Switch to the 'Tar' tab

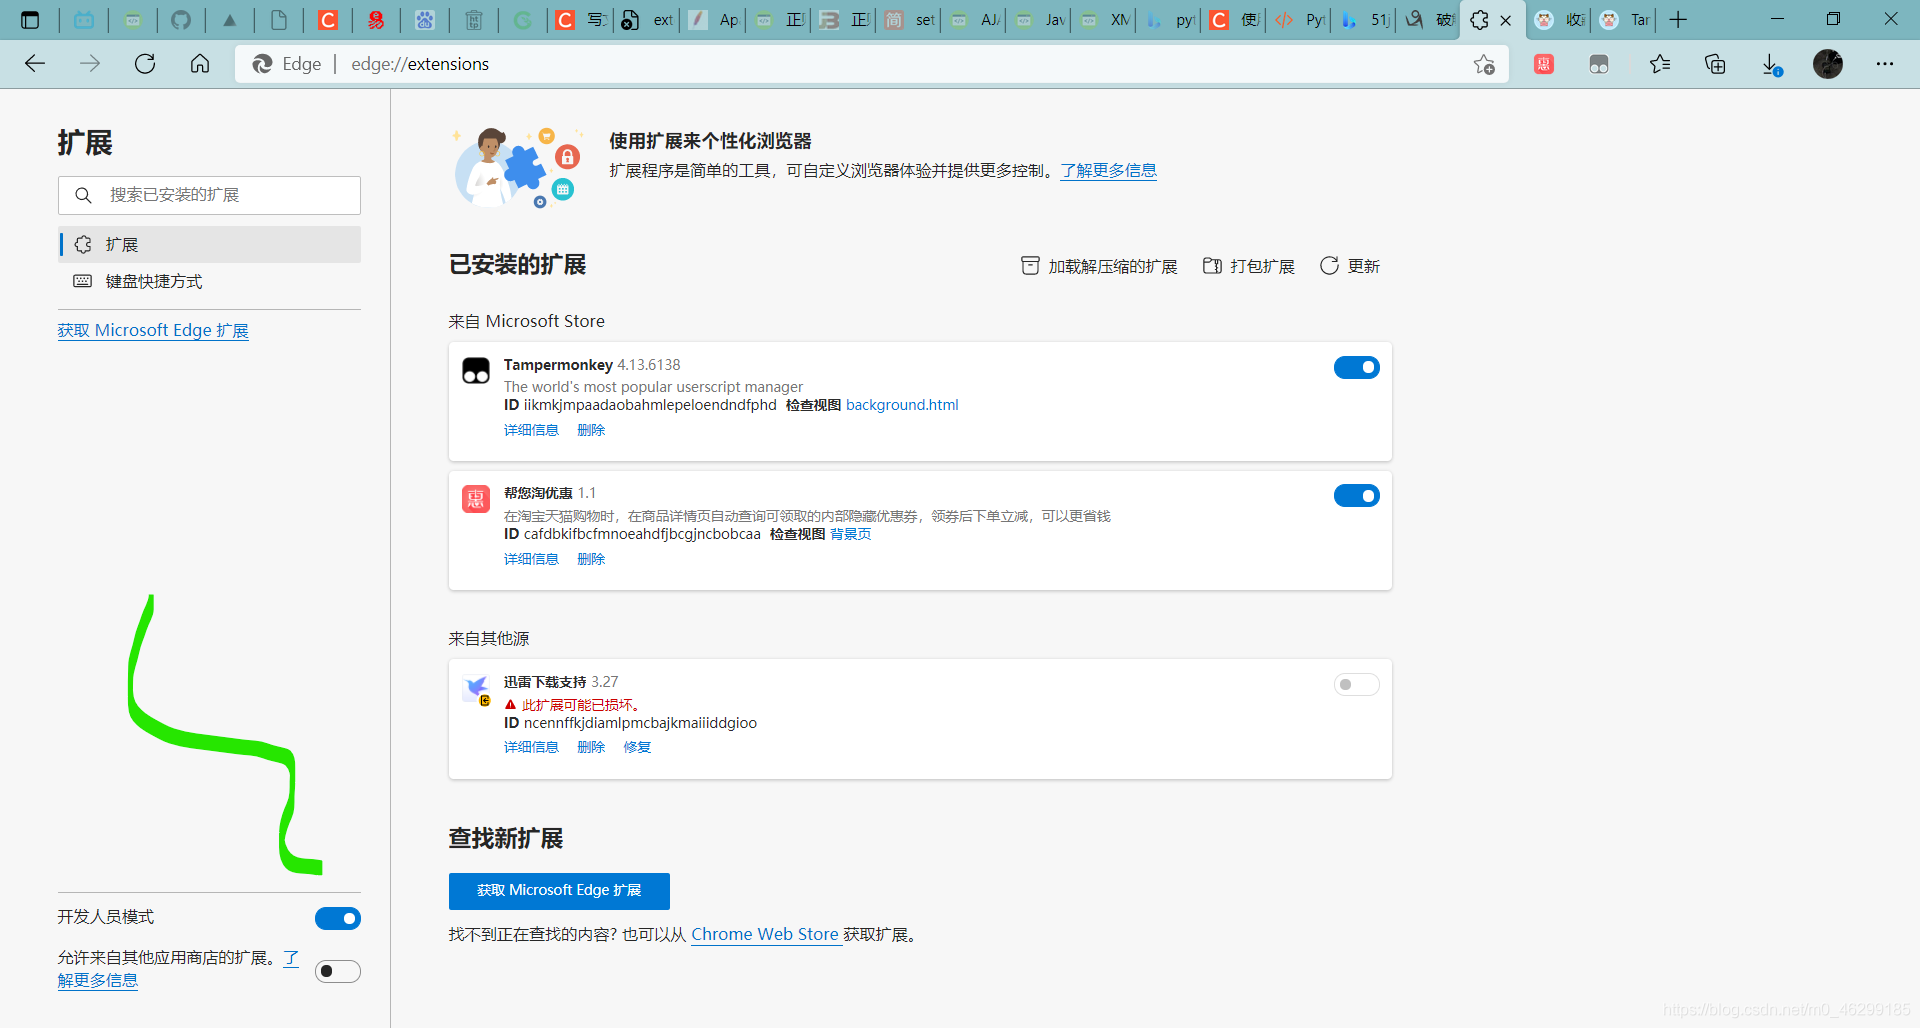[x=1625, y=20]
